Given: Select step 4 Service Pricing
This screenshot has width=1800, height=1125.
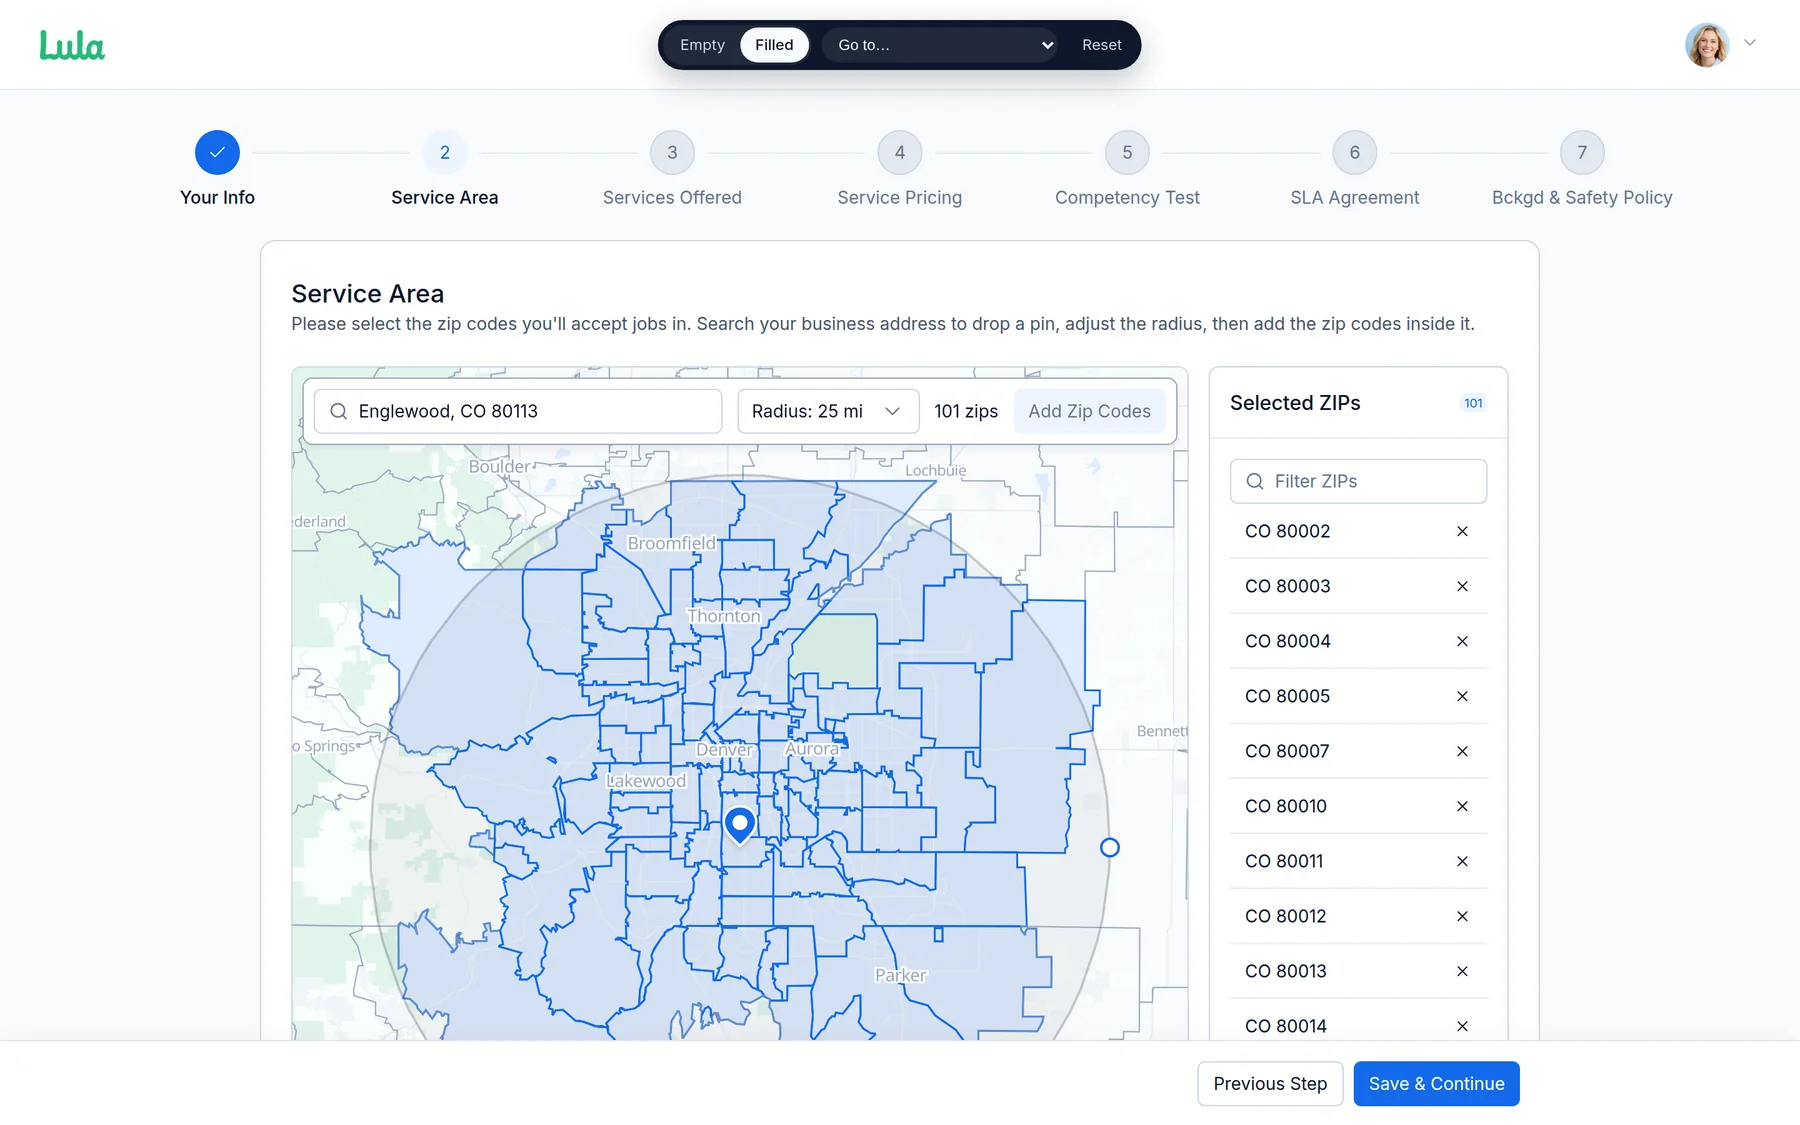Looking at the screenshot, I should 900,153.
